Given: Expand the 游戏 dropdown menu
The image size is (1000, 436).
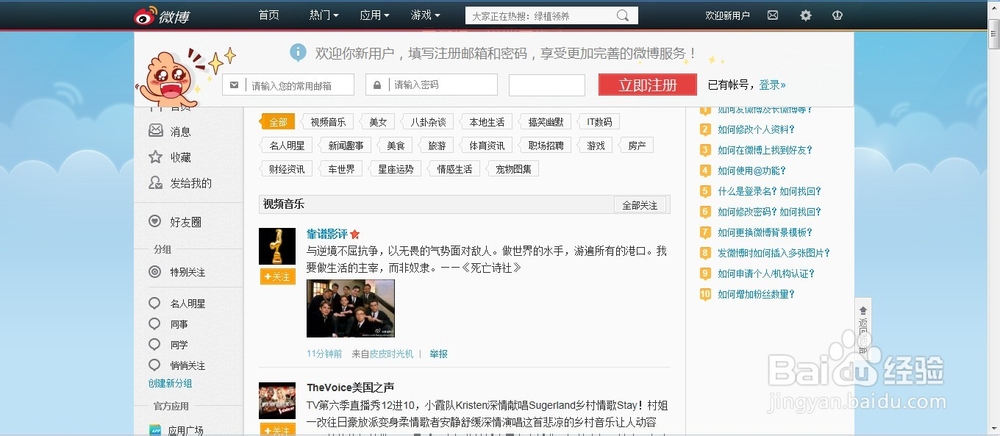Looking at the screenshot, I should coord(425,15).
